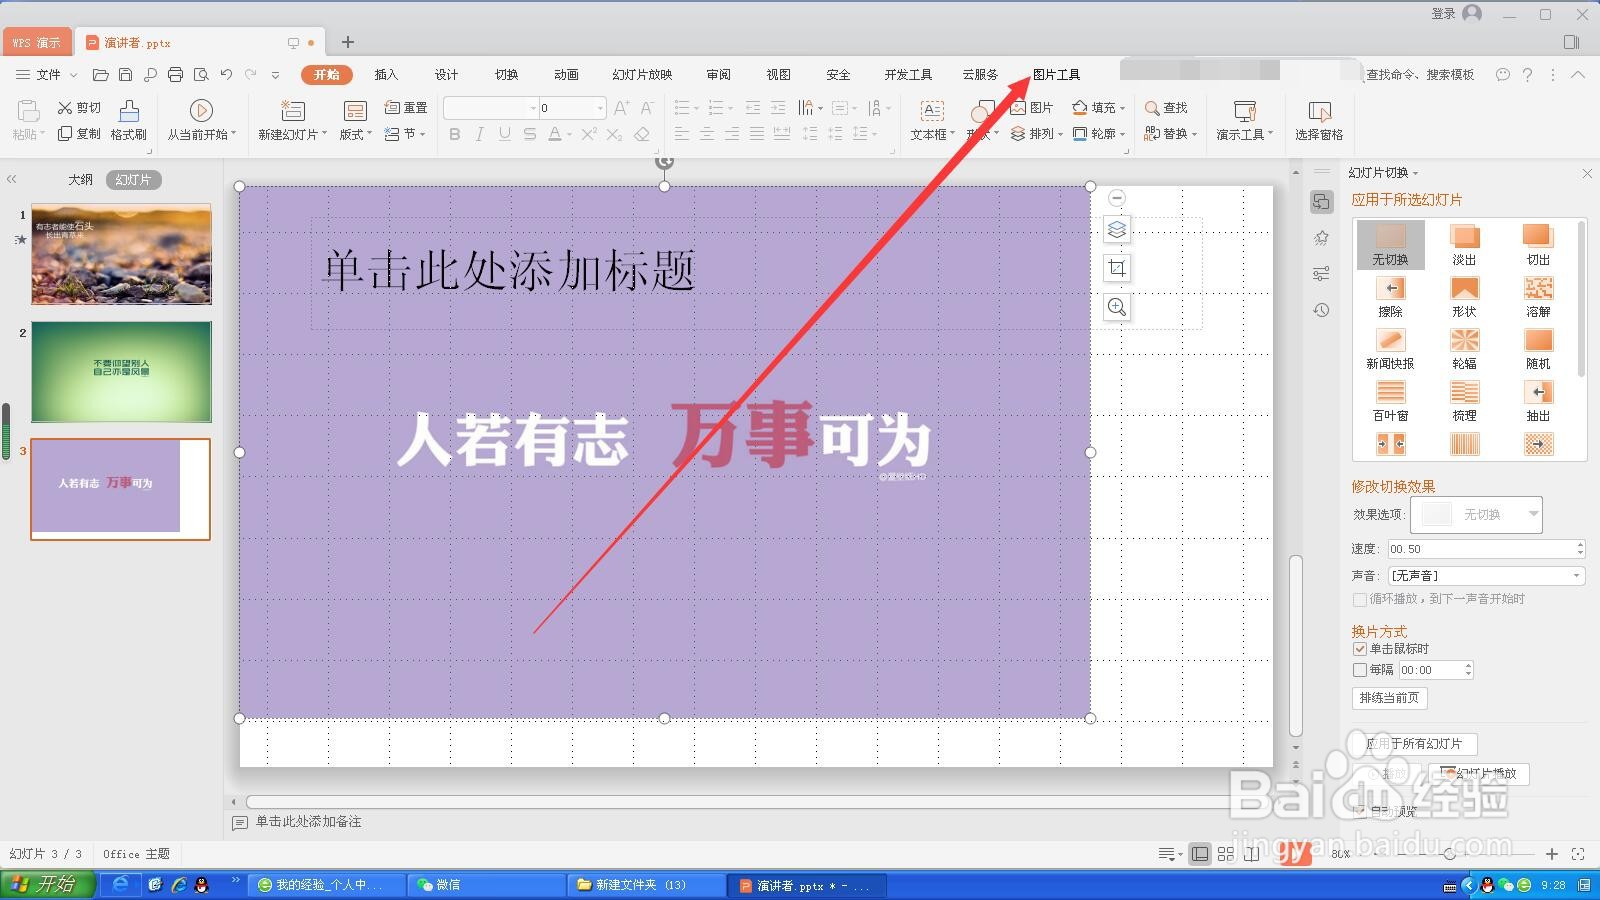The height and width of the screenshot is (900, 1600).
Task: Open the 文件 menu
Action: click(x=48, y=75)
